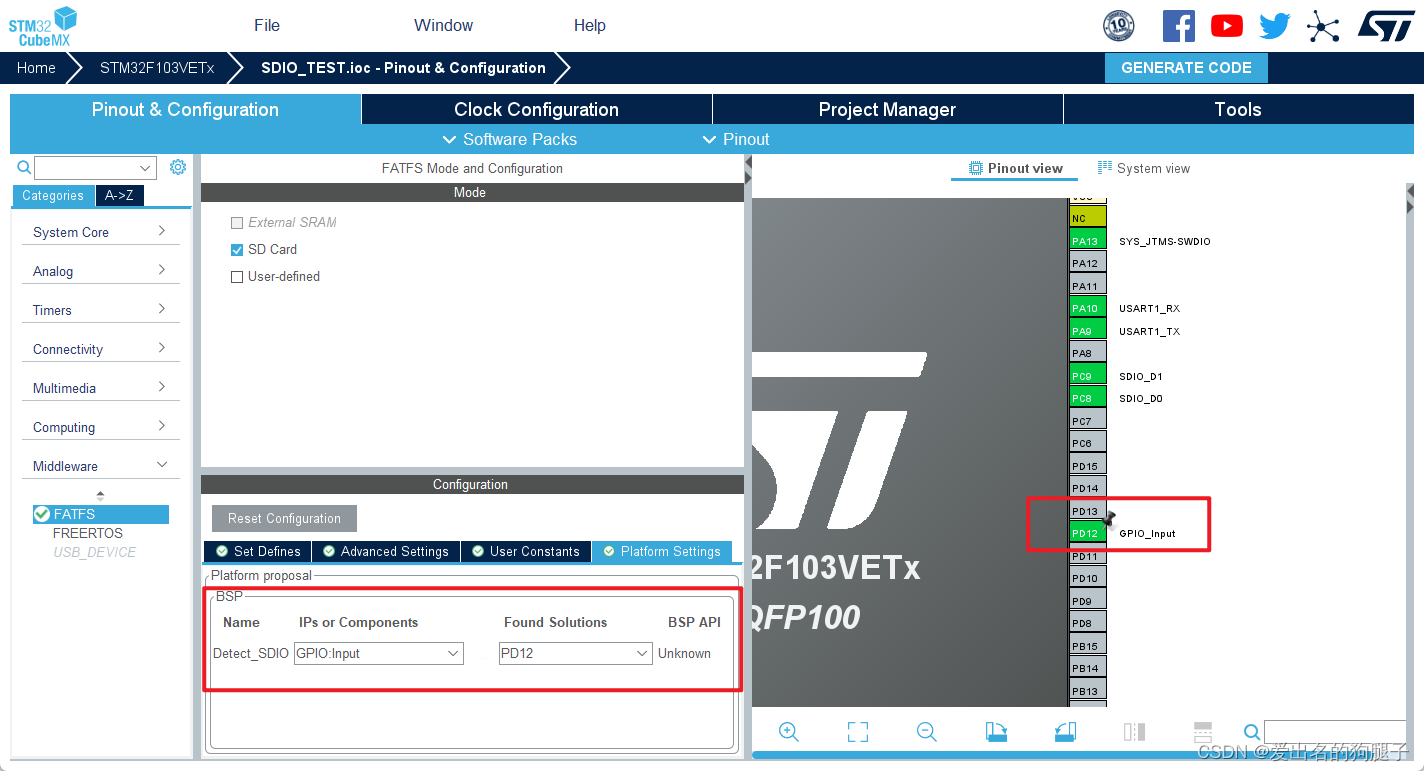The height and width of the screenshot is (771, 1424).
Task: Switch to the System view
Action: [1144, 168]
